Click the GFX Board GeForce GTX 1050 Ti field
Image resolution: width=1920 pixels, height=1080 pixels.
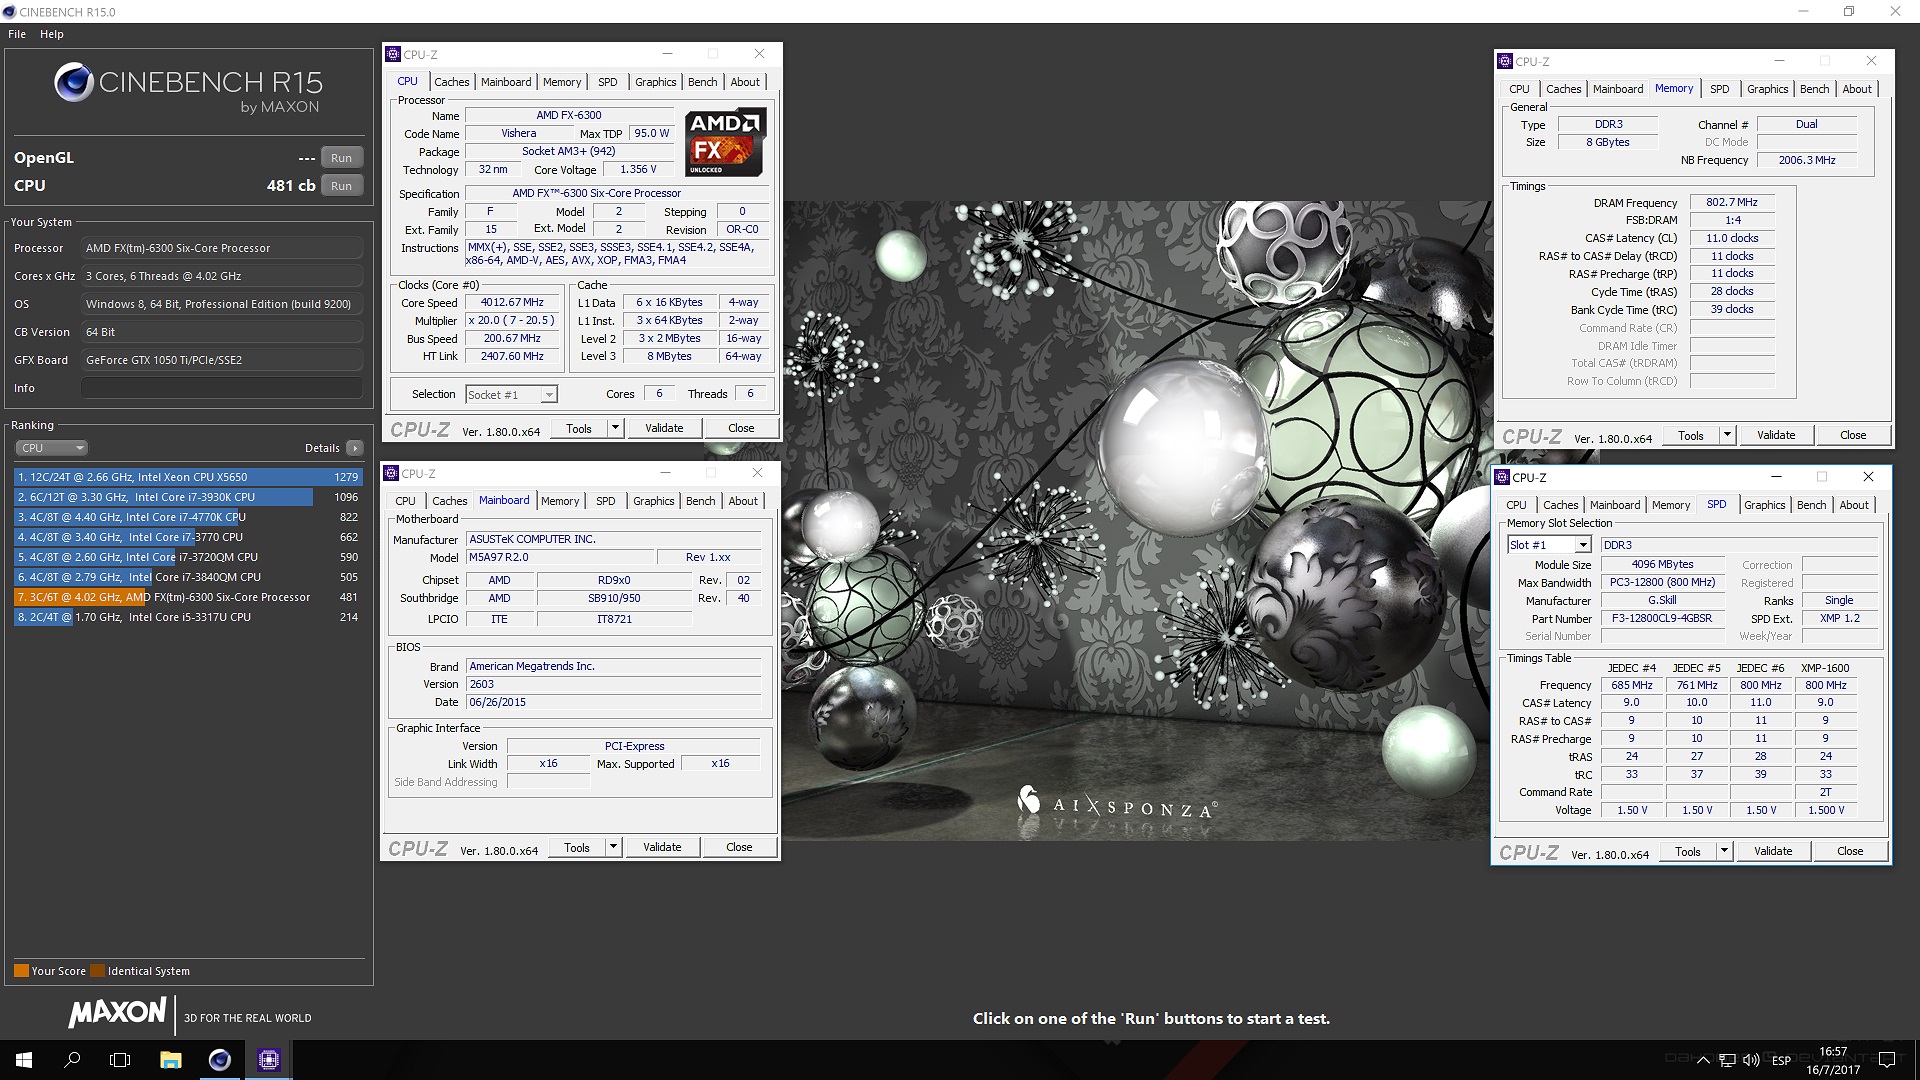(222, 360)
